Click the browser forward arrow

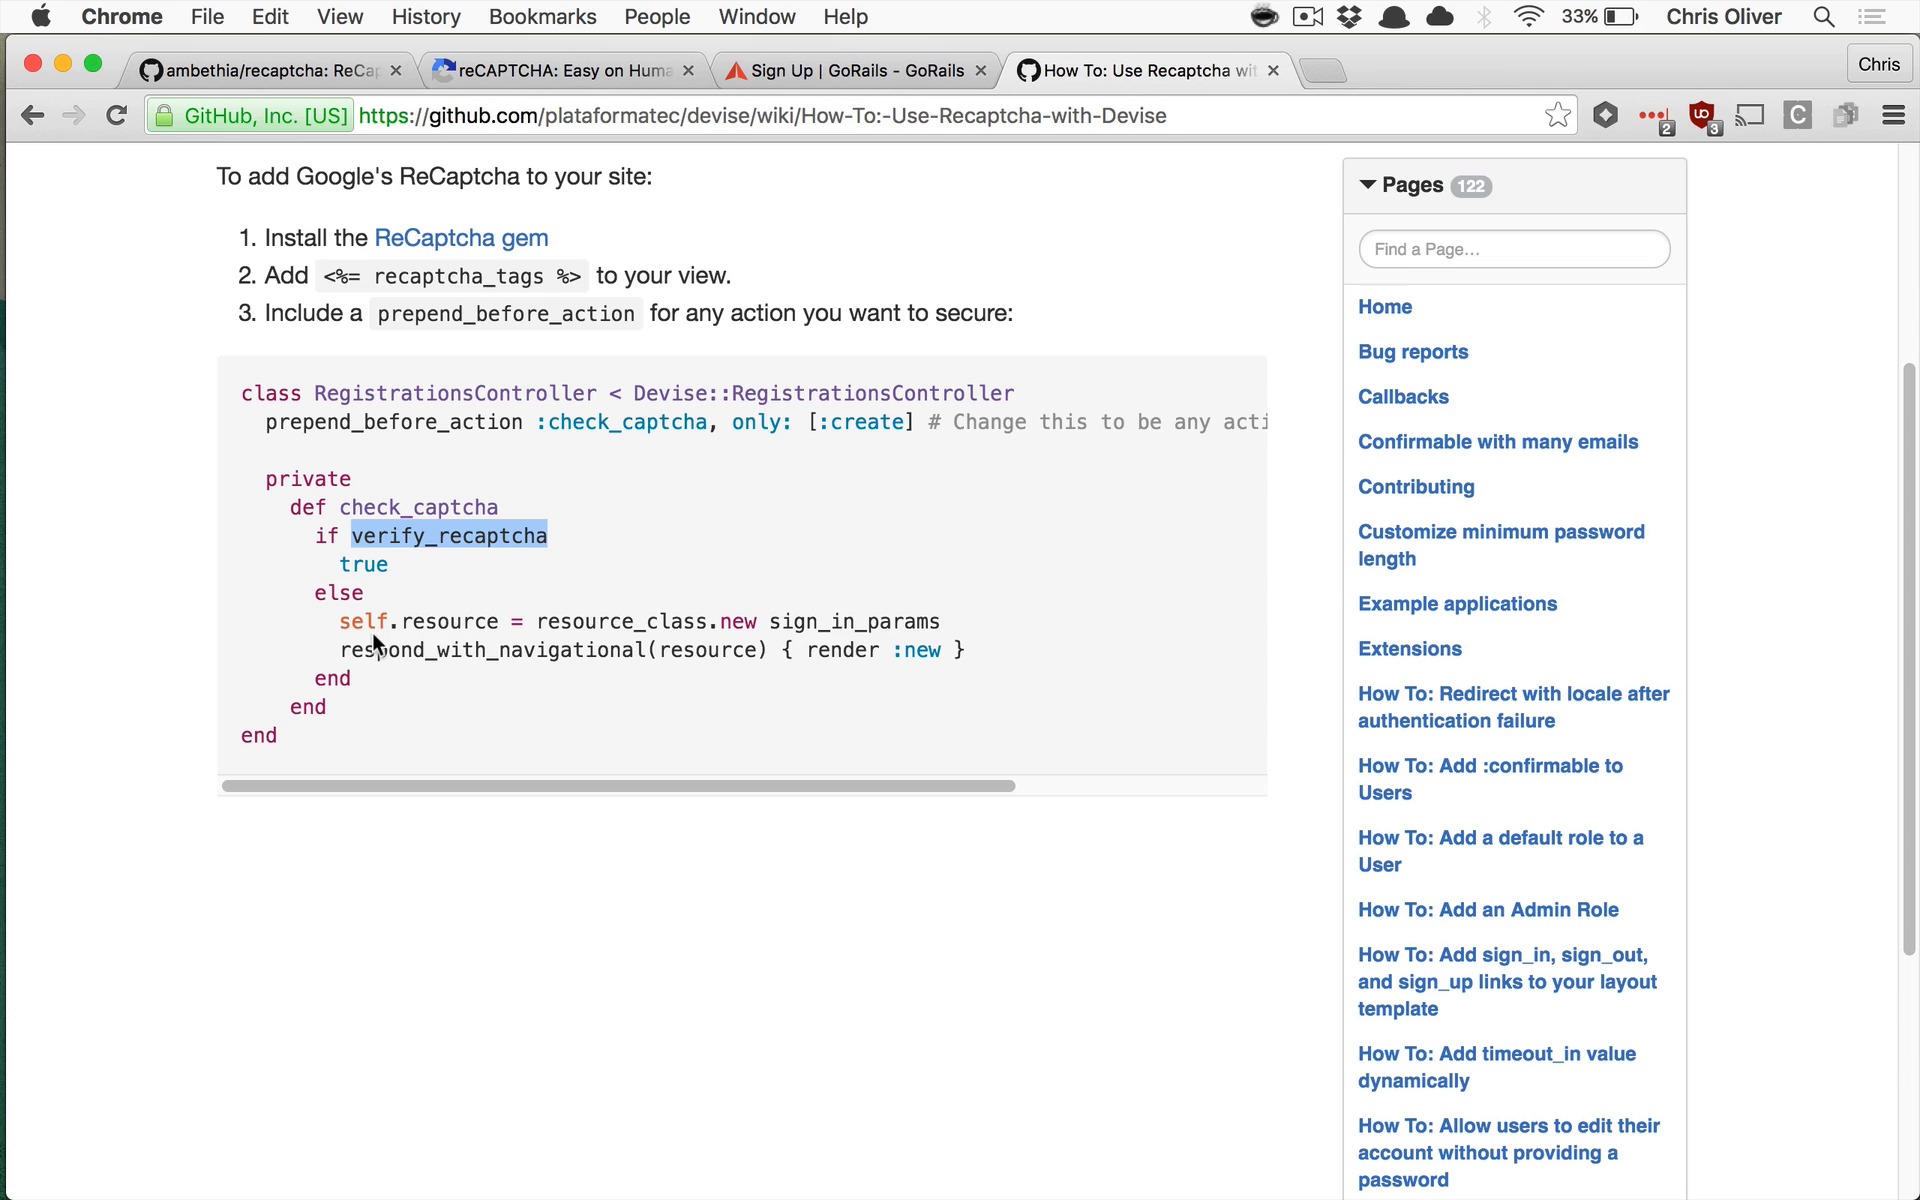(74, 115)
